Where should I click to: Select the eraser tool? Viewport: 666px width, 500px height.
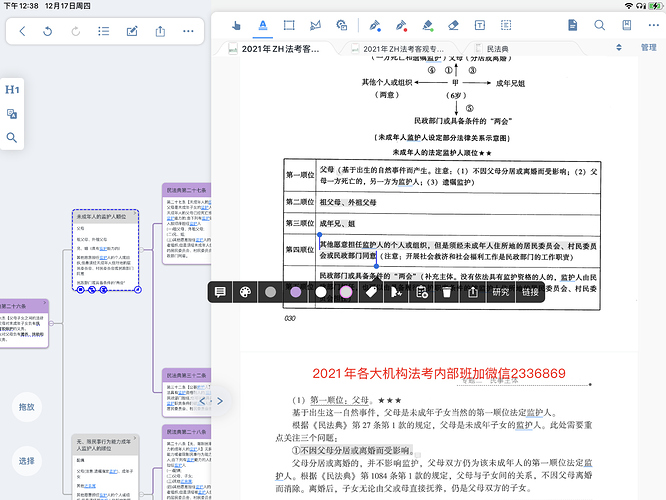(453, 25)
